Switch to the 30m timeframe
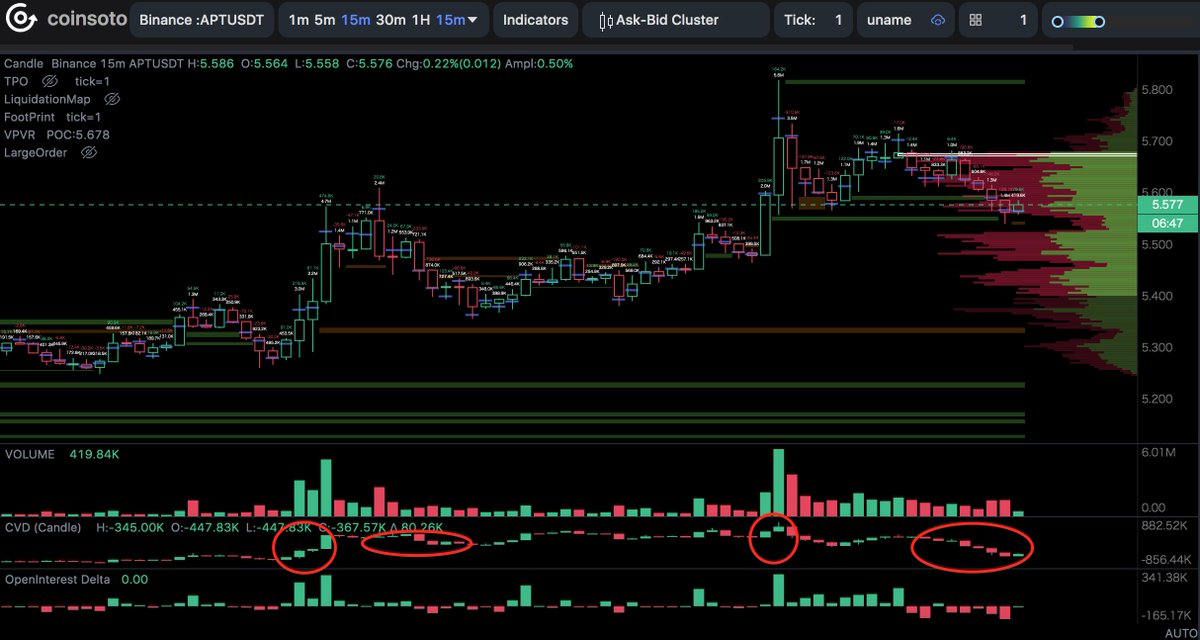 (x=390, y=19)
